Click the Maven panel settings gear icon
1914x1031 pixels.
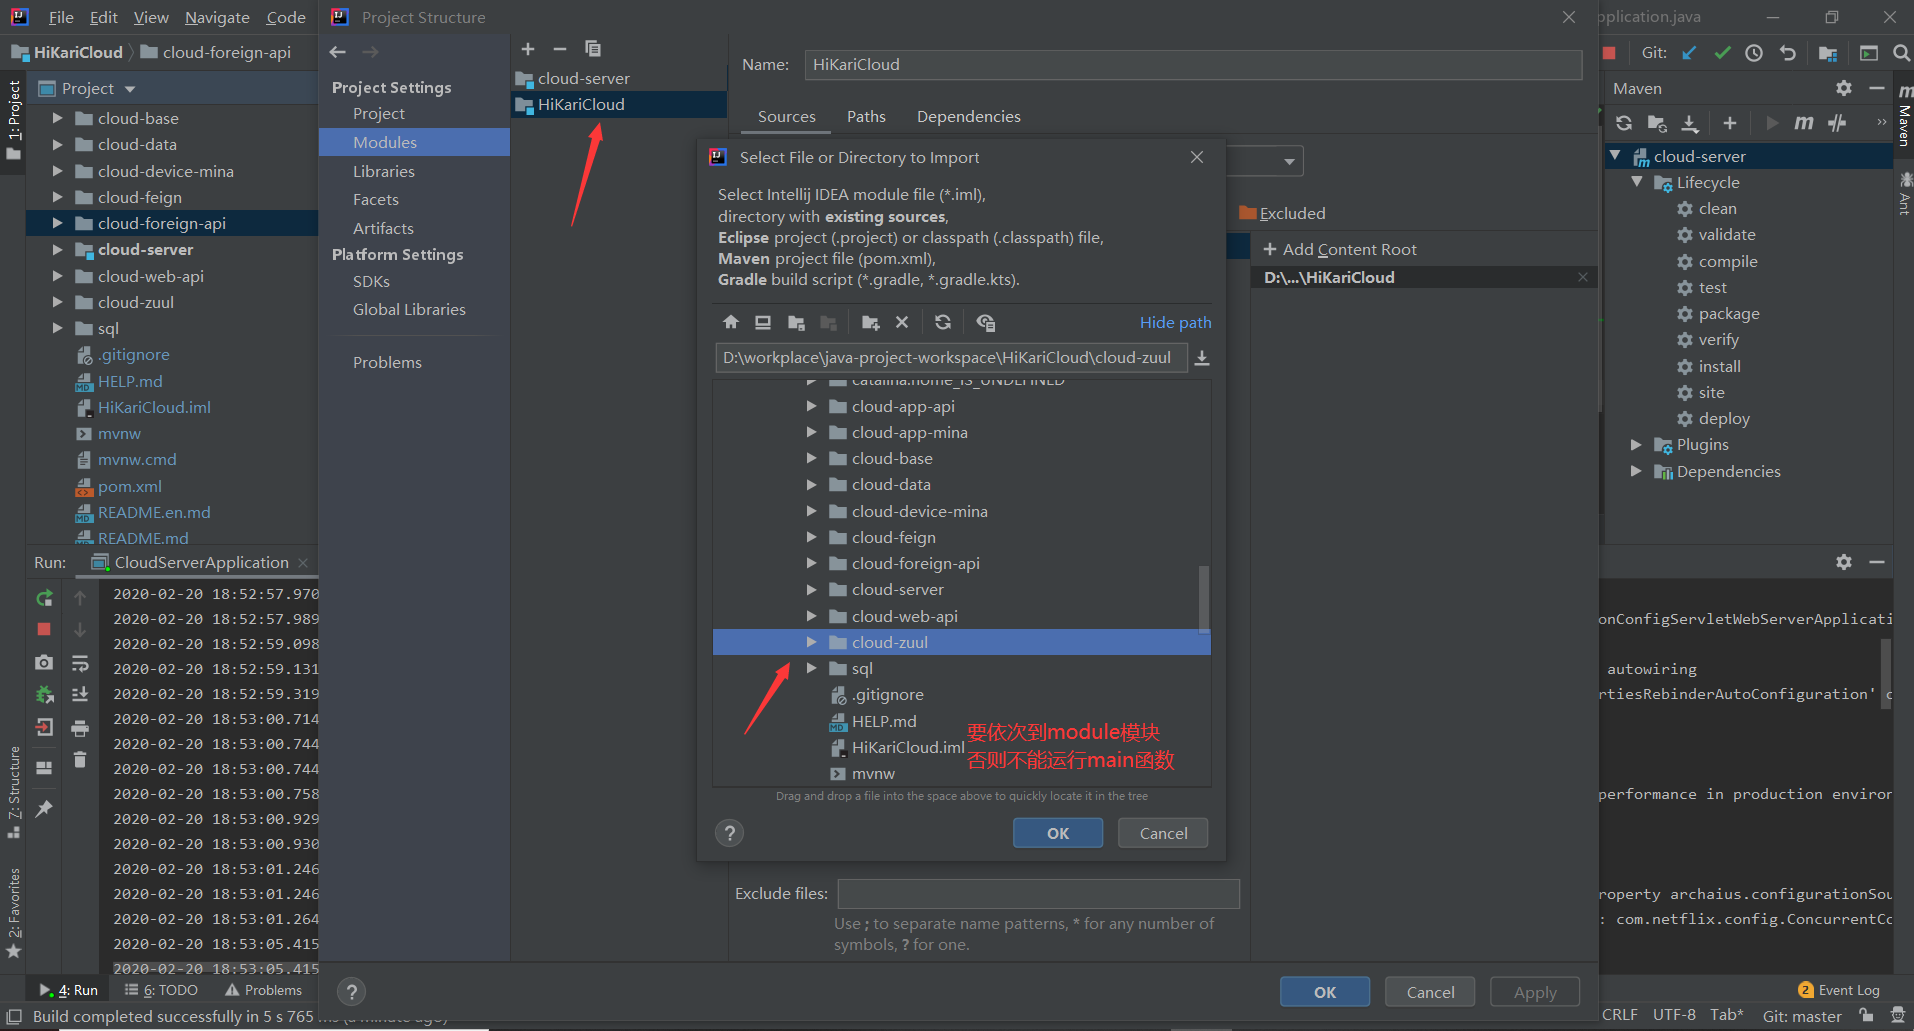pos(1844,88)
